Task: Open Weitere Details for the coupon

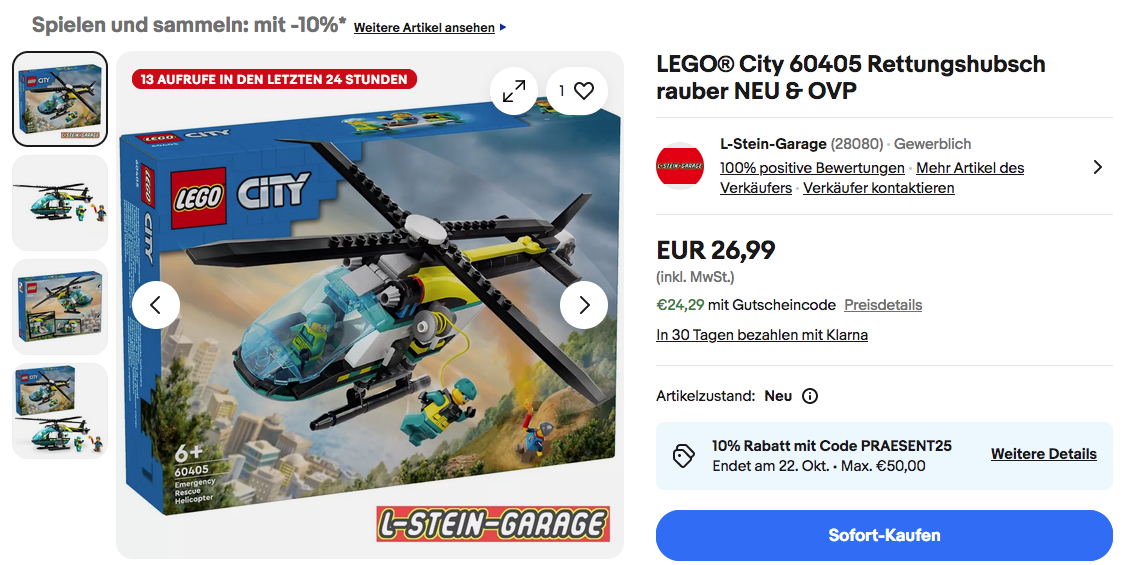Action: [1044, 454]
